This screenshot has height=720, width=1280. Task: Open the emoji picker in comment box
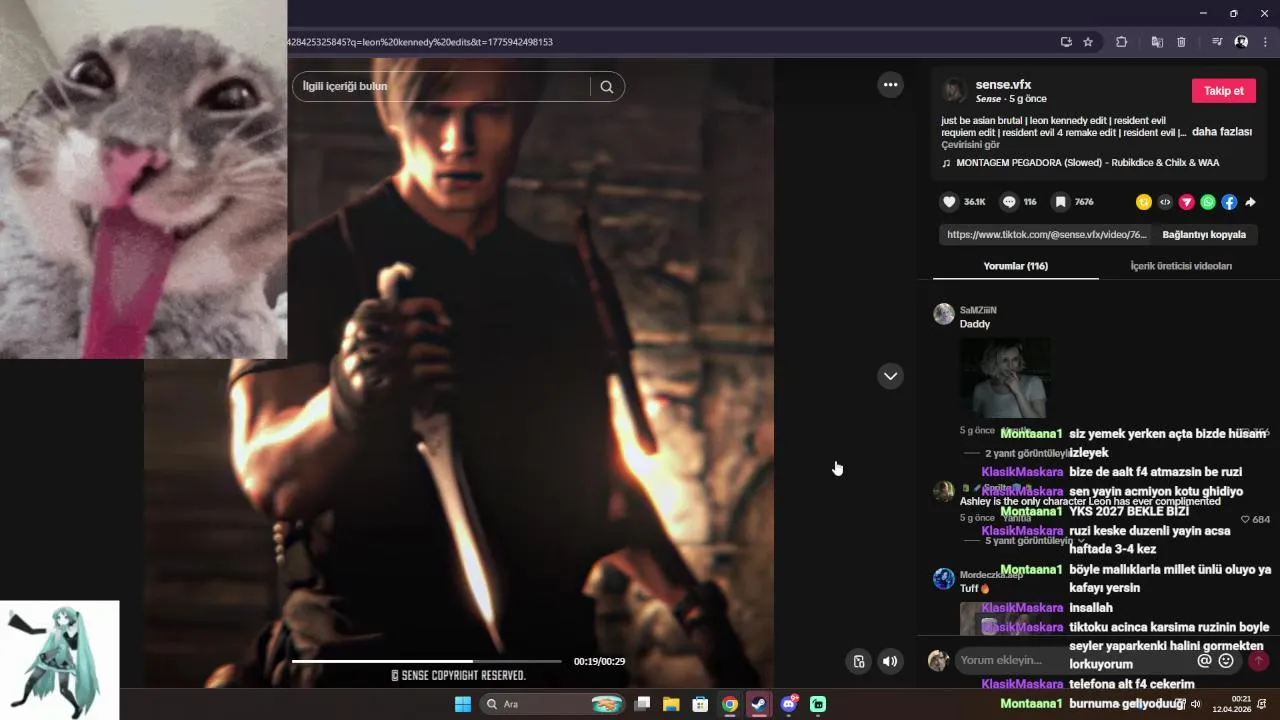1226,660
